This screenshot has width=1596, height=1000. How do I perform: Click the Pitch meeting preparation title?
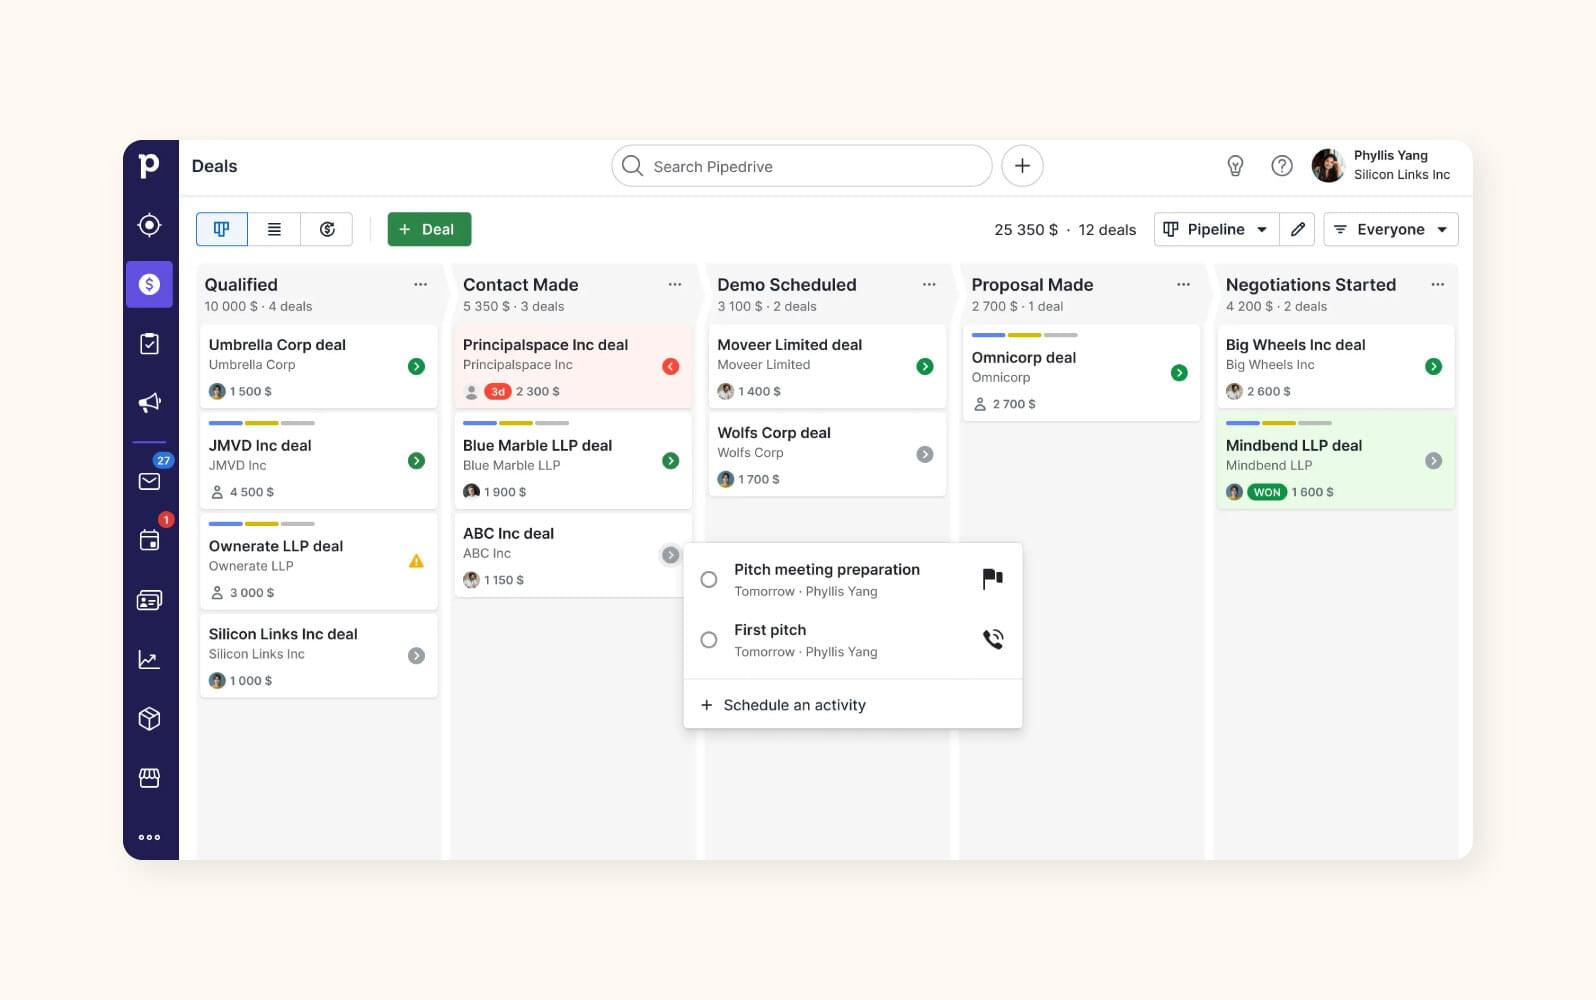click(x=827, y=569)
